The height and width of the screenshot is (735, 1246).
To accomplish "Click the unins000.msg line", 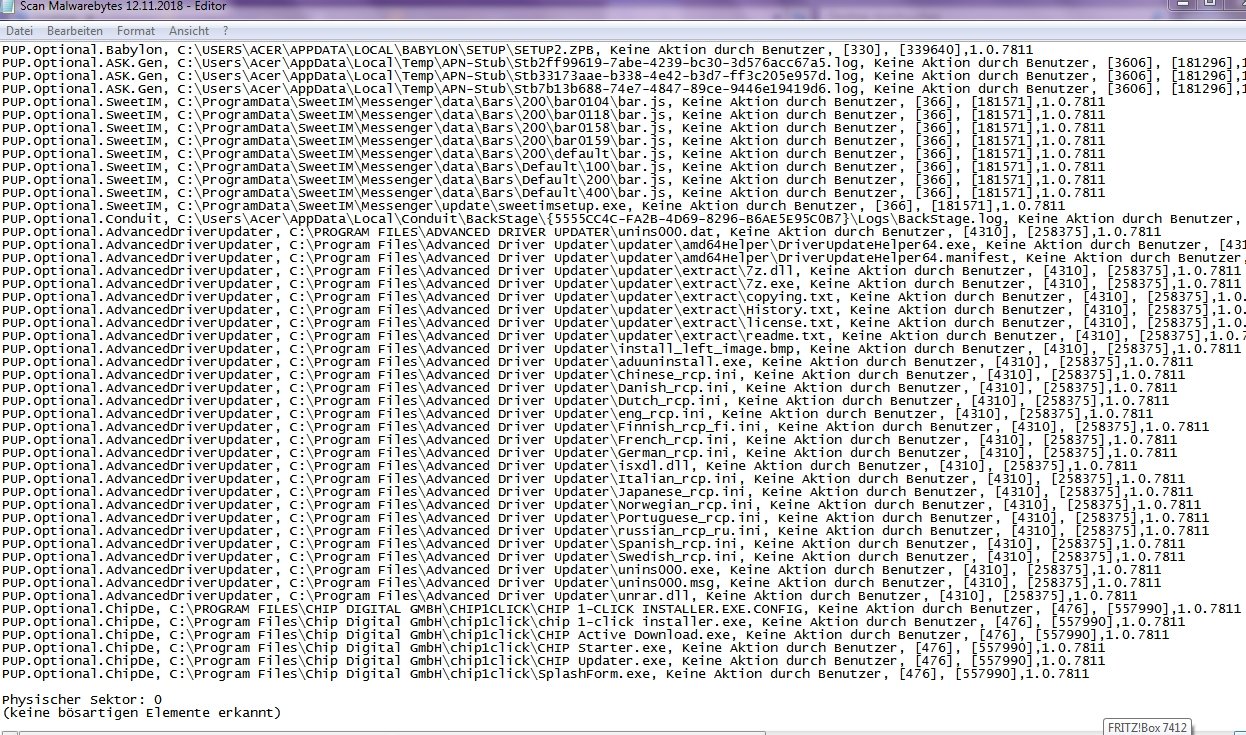I will [581, 582].
